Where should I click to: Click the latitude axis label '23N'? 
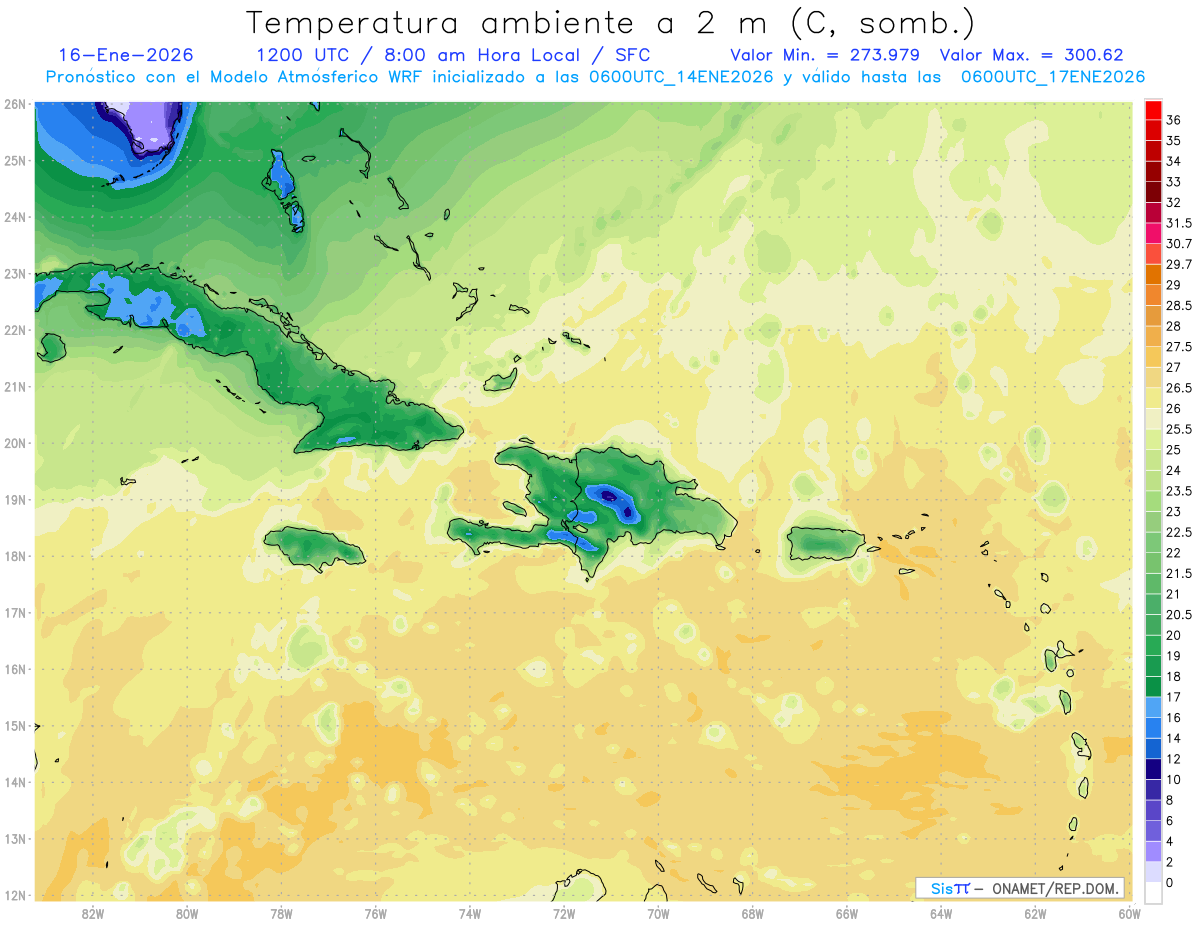(x=14, y=274)
